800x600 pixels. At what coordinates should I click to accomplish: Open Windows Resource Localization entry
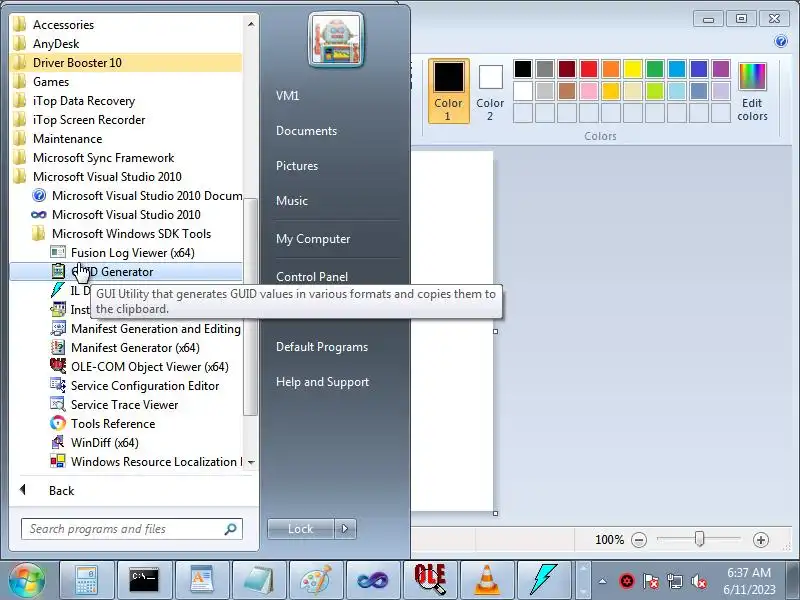(146, 462)
